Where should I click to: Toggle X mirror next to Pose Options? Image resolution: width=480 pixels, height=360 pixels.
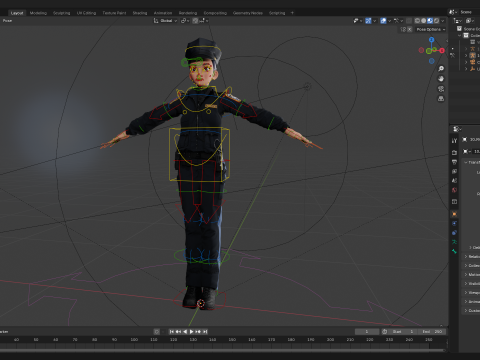(x=410, y=29)
